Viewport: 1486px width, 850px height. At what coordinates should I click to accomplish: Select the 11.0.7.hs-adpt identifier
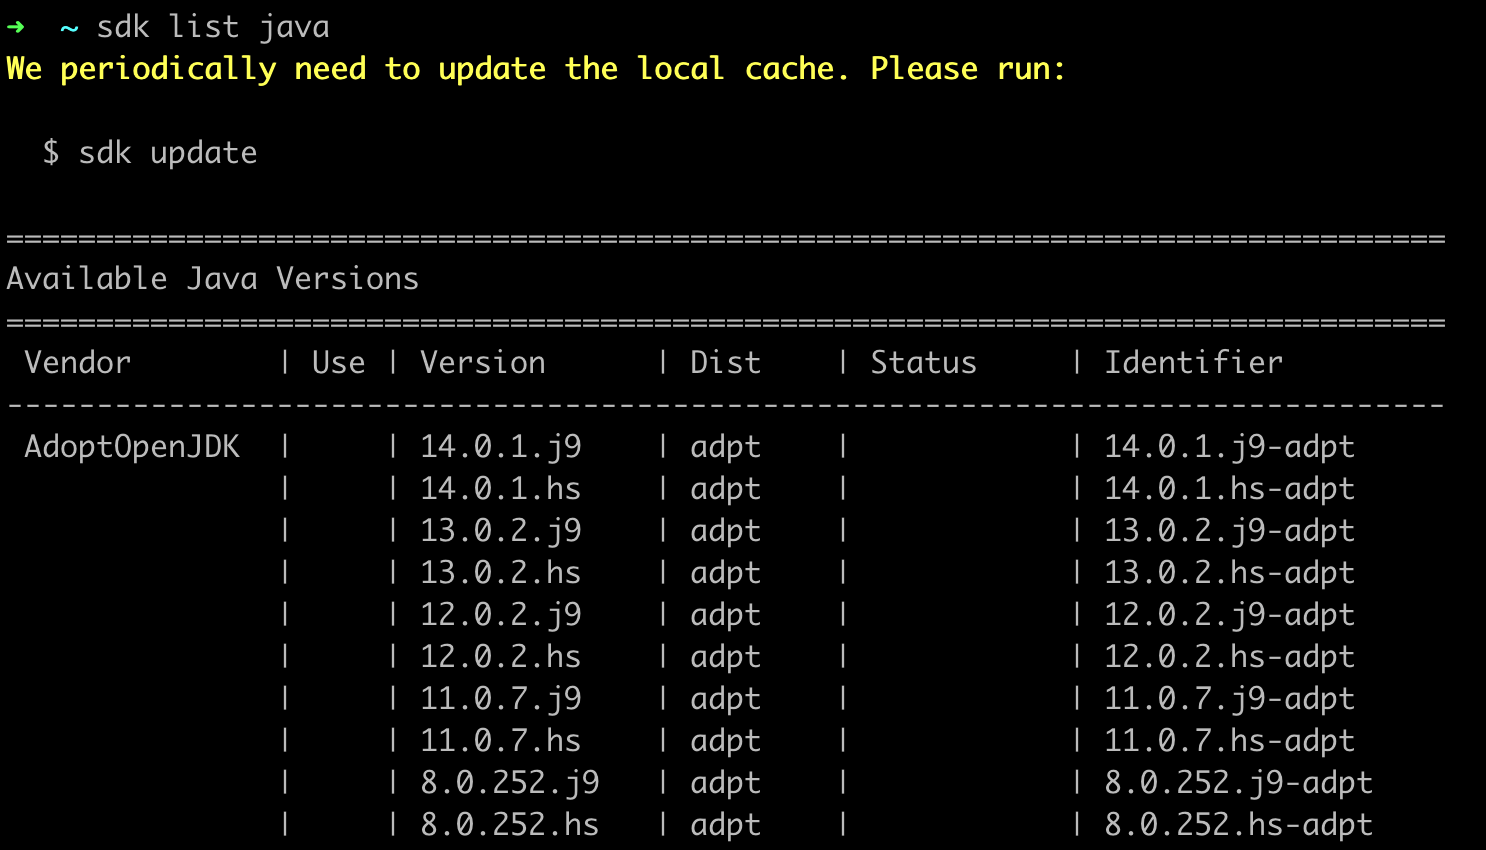click(1228, 740)
